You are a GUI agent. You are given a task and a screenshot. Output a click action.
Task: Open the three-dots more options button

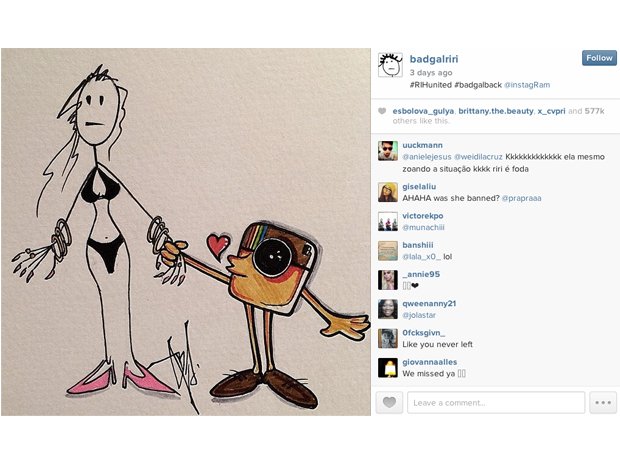point(603,403)
